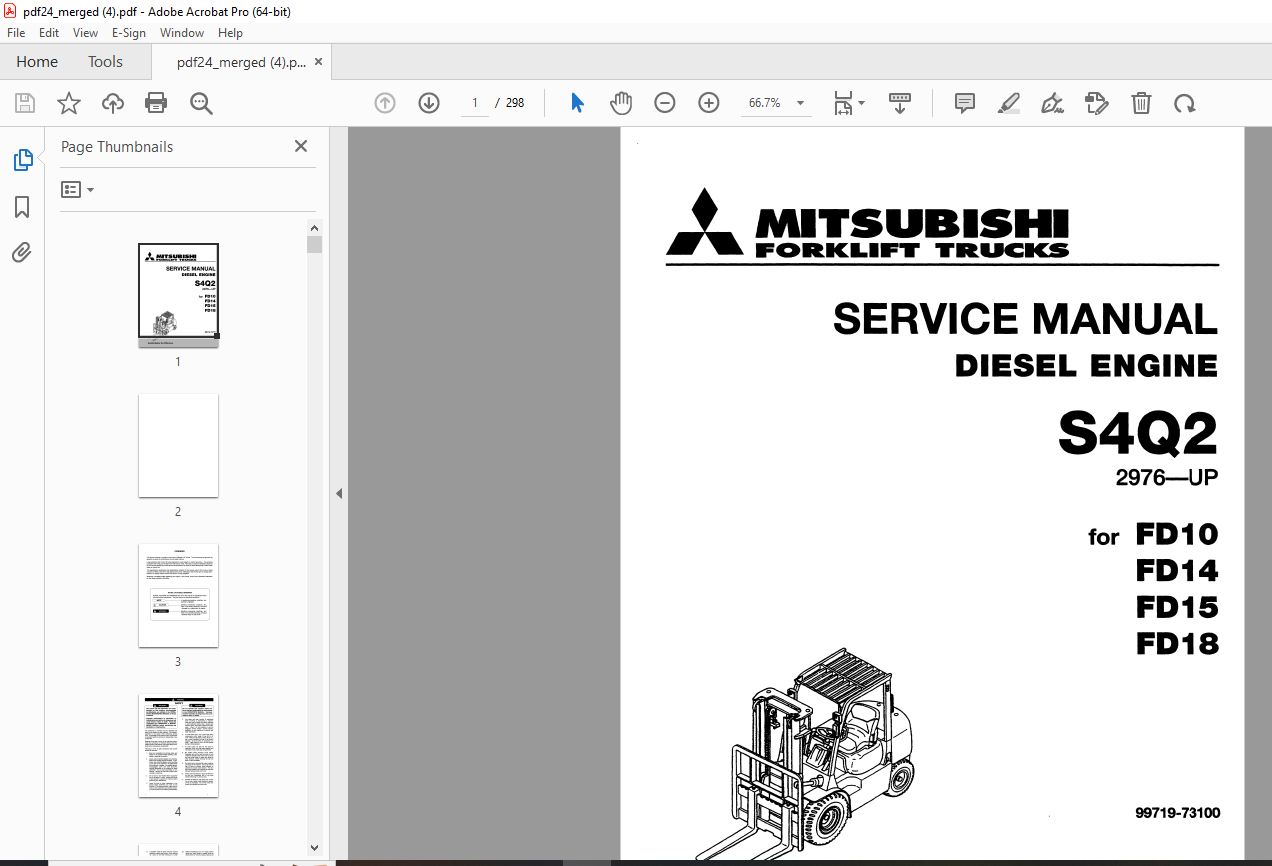
Task: Add a bookmark star to the document
Action: click(69, 103)
